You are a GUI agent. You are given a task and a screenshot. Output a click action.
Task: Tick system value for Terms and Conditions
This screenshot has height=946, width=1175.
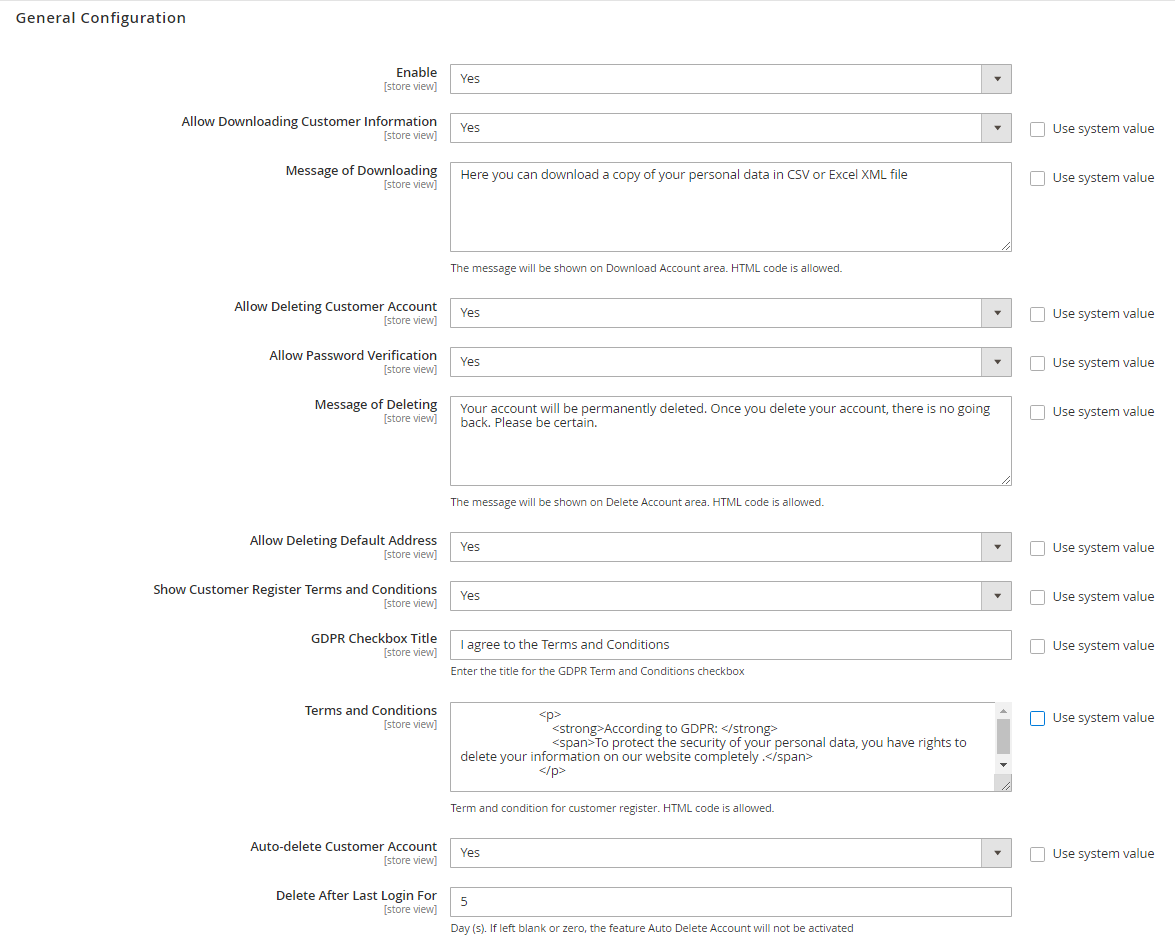point(1038,718)
